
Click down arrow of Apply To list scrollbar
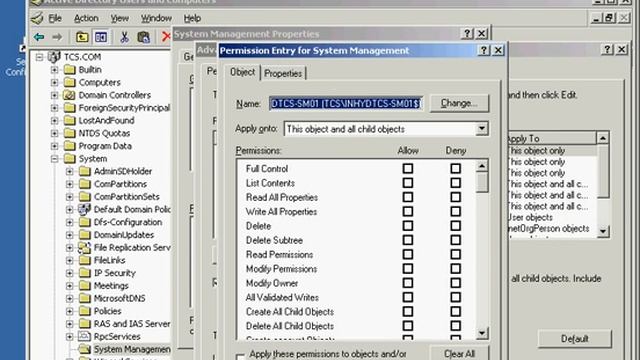pos(603,231)
